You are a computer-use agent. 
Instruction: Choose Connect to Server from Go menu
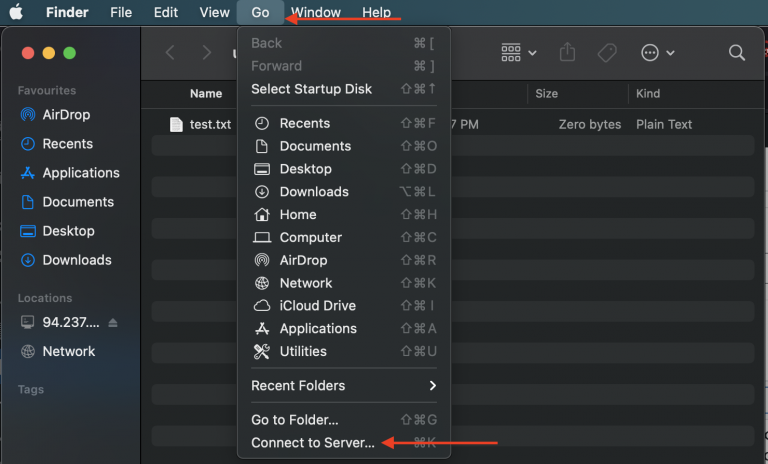(313, 443)
